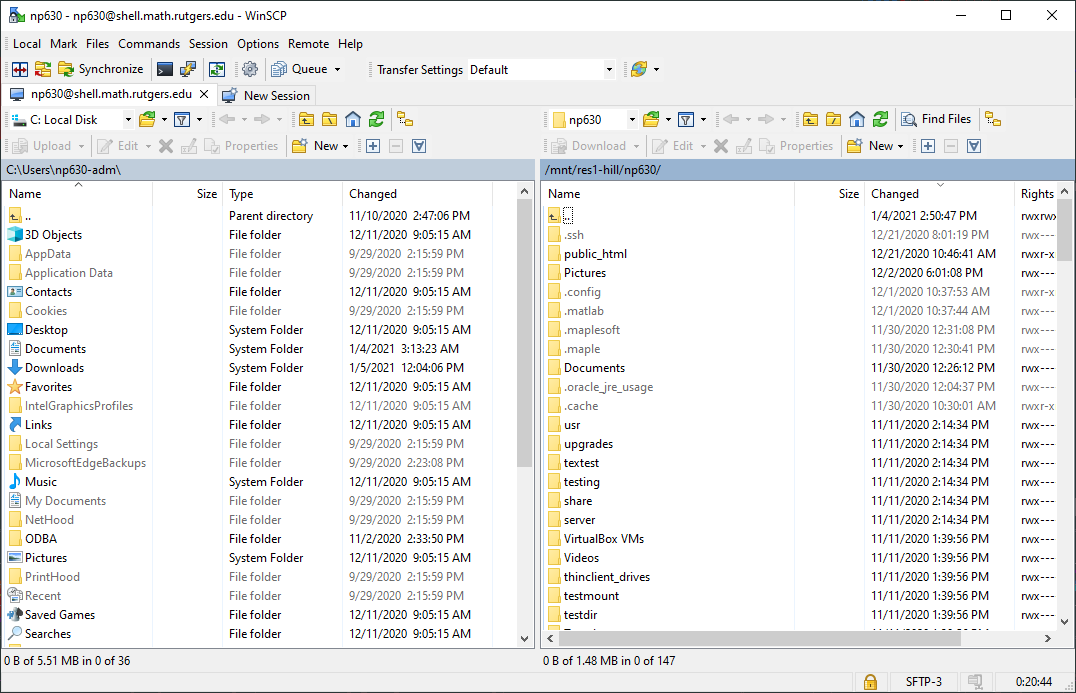Select the local ODBA folder
This screenshot has width=1076, height=693.
point(40,539)
